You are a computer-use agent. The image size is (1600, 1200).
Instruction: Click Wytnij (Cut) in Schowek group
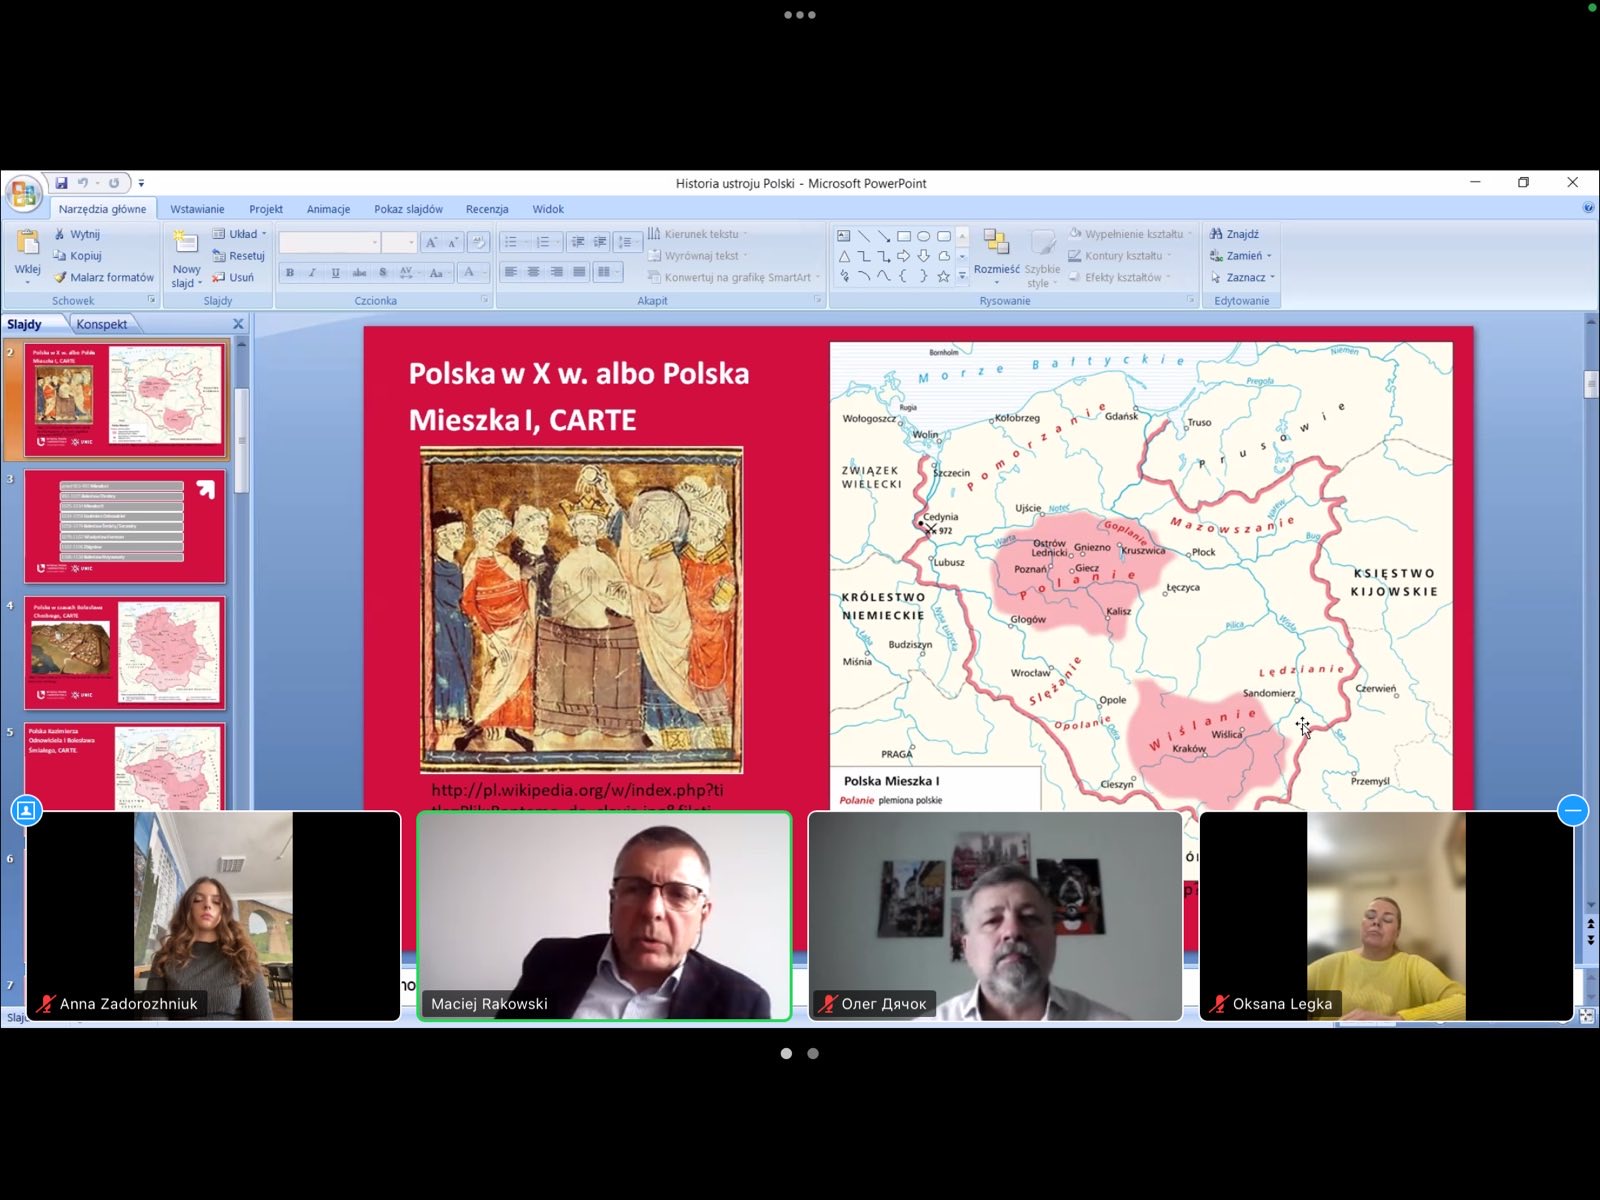click(77, 234)
